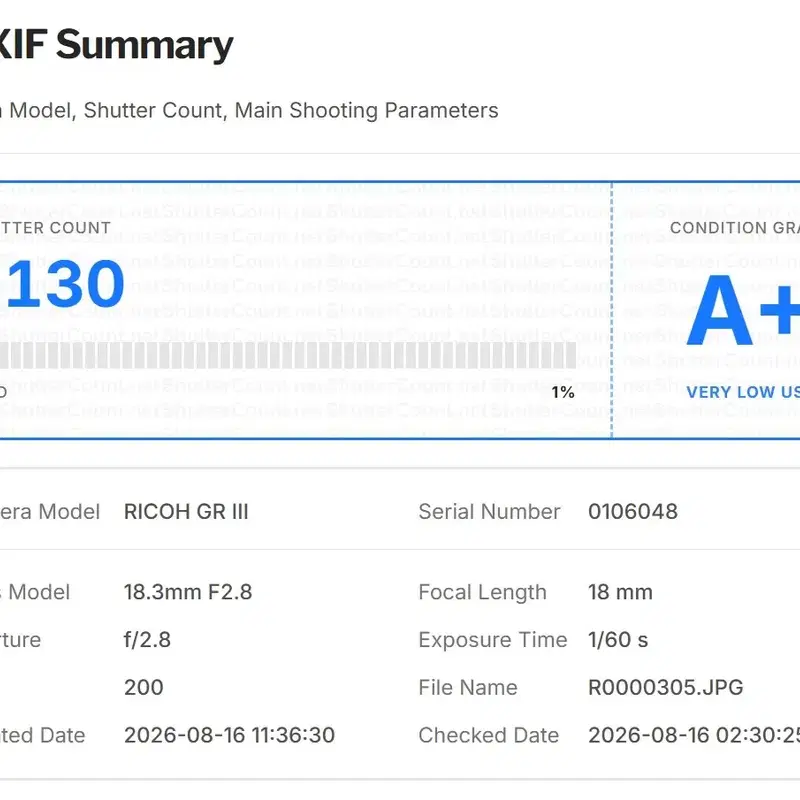Click the Serial Number label
Image resolution: width=800 pixels, height=800 pixels.
pos(489,512)
